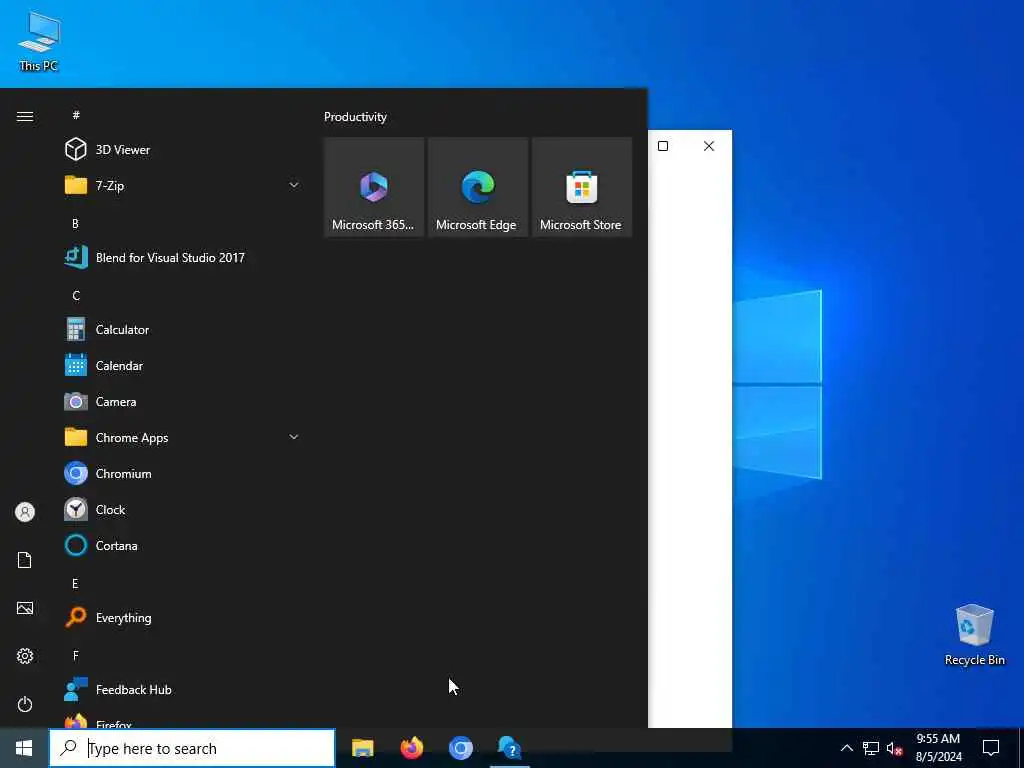Click the B letter header

(76, 223)
